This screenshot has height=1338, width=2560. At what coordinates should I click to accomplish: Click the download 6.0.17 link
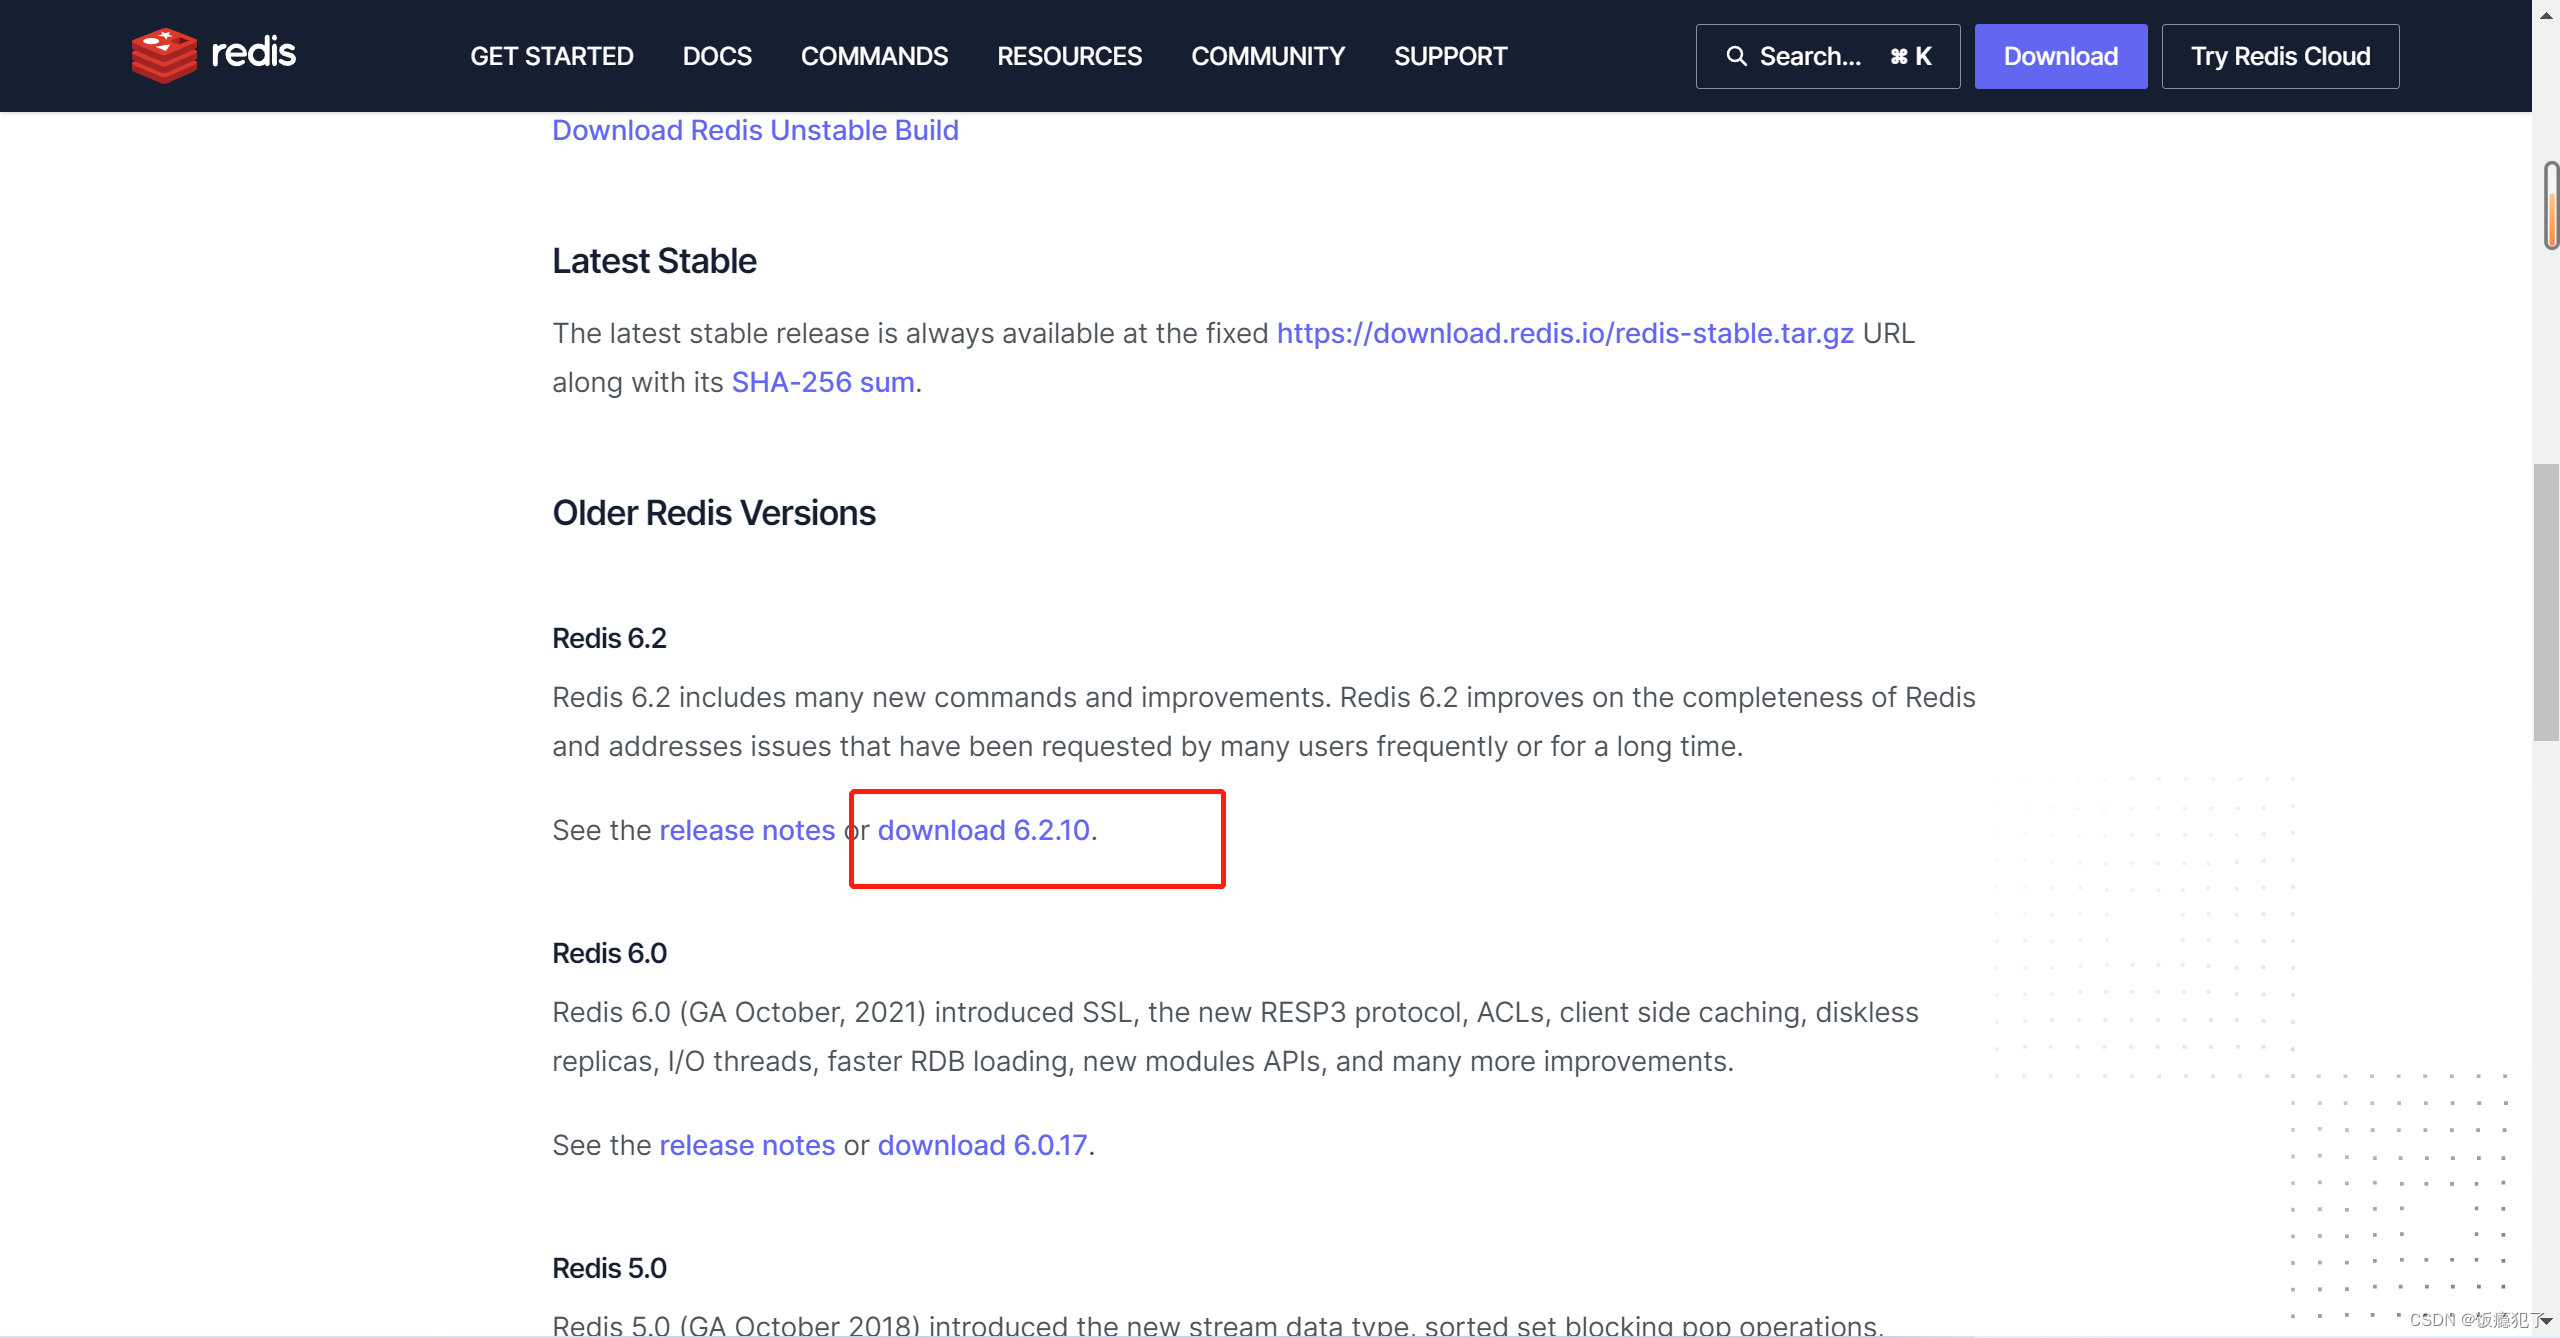click(x=982, y=1145)
